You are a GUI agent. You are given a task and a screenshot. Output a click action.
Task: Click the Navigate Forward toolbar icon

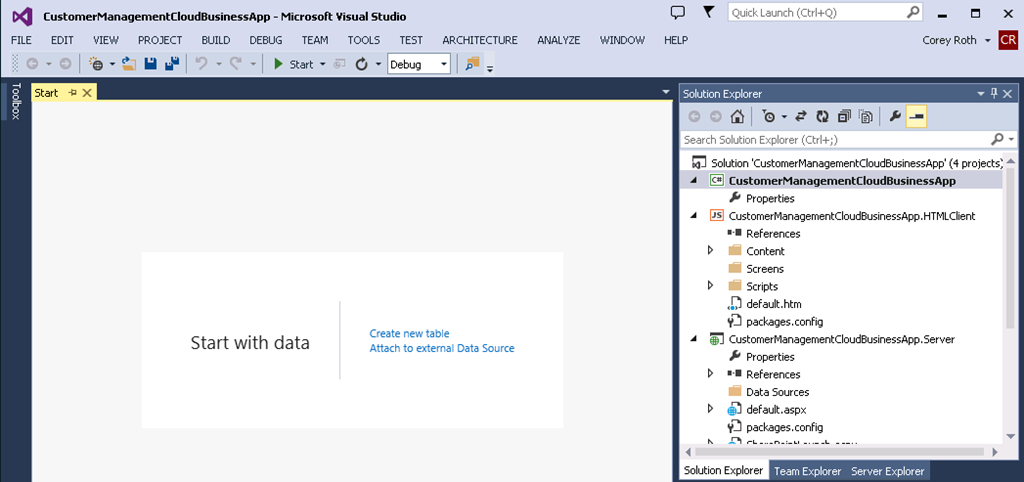click(65, 64)
